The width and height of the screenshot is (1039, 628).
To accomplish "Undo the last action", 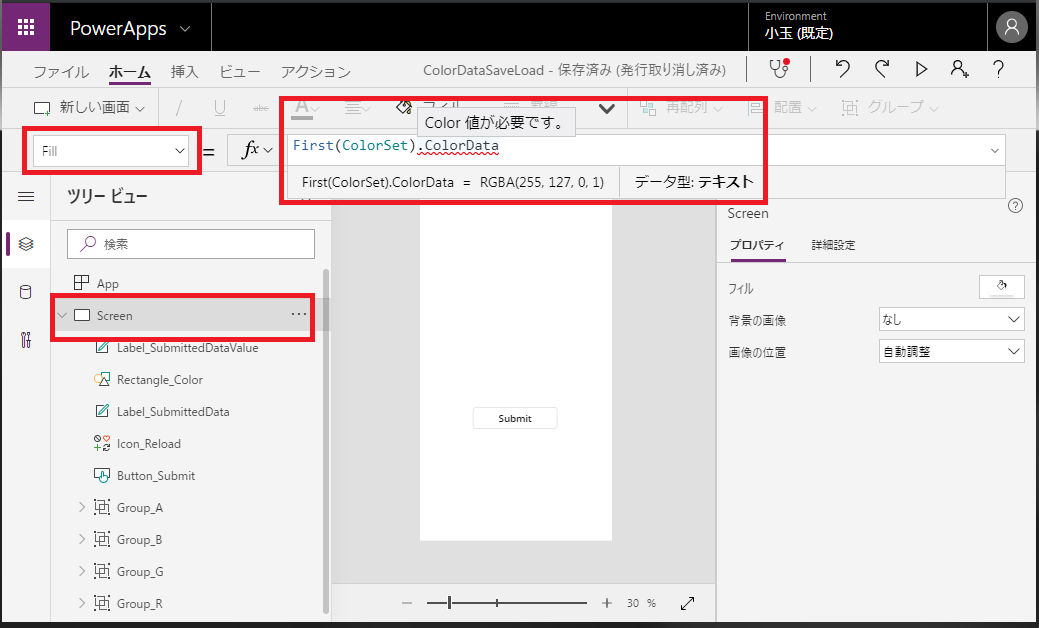I will (x=842, y=69).
